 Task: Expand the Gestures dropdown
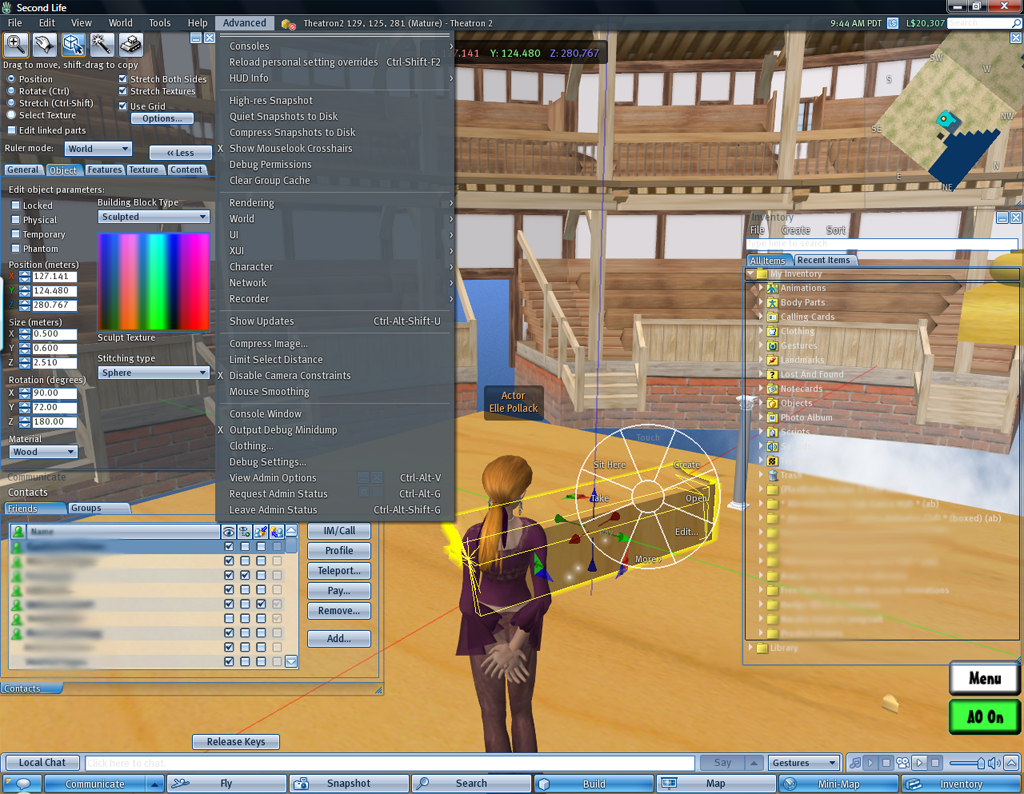pyautogui.click(x=805, y=763)
